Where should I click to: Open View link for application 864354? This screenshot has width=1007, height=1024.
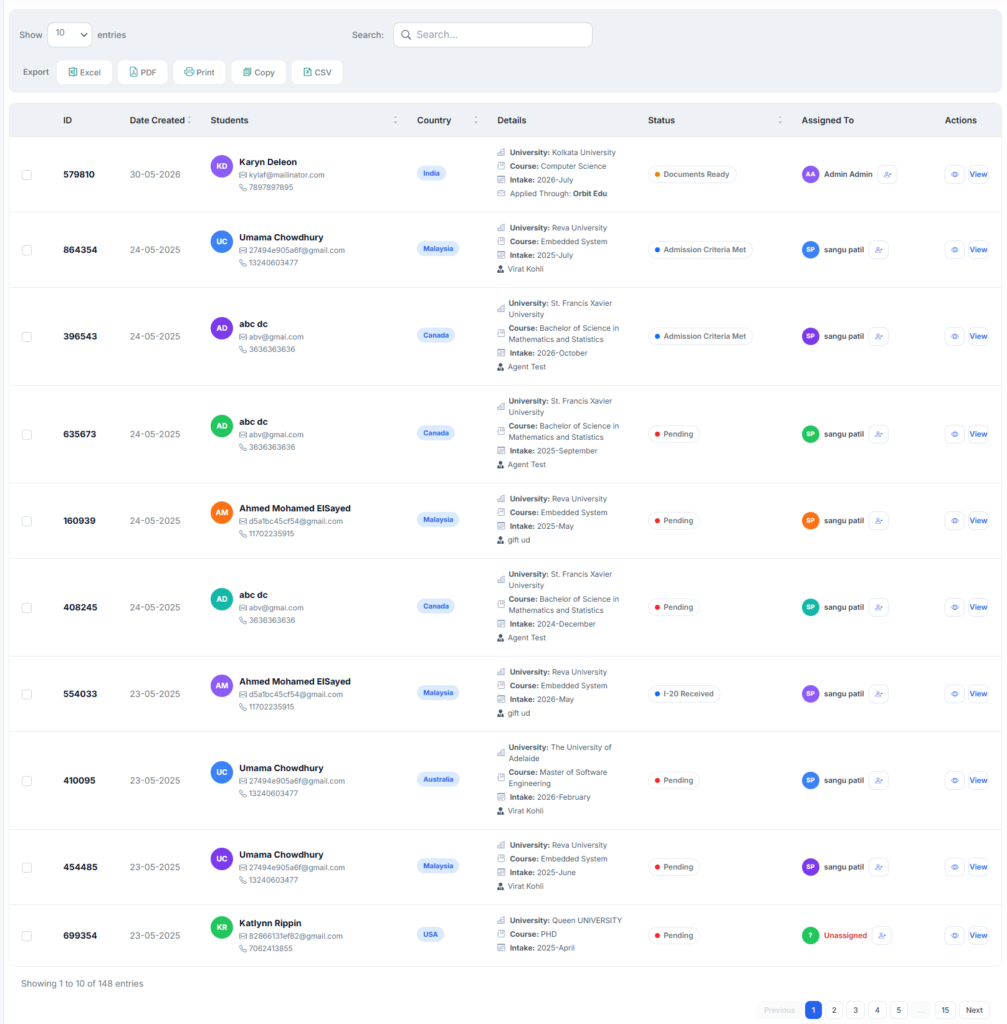pos(978,249)
